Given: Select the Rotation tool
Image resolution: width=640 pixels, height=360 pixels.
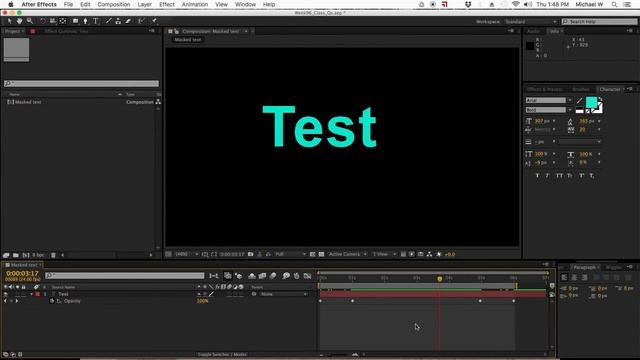Looking at the screenshot, I should 42,21.
